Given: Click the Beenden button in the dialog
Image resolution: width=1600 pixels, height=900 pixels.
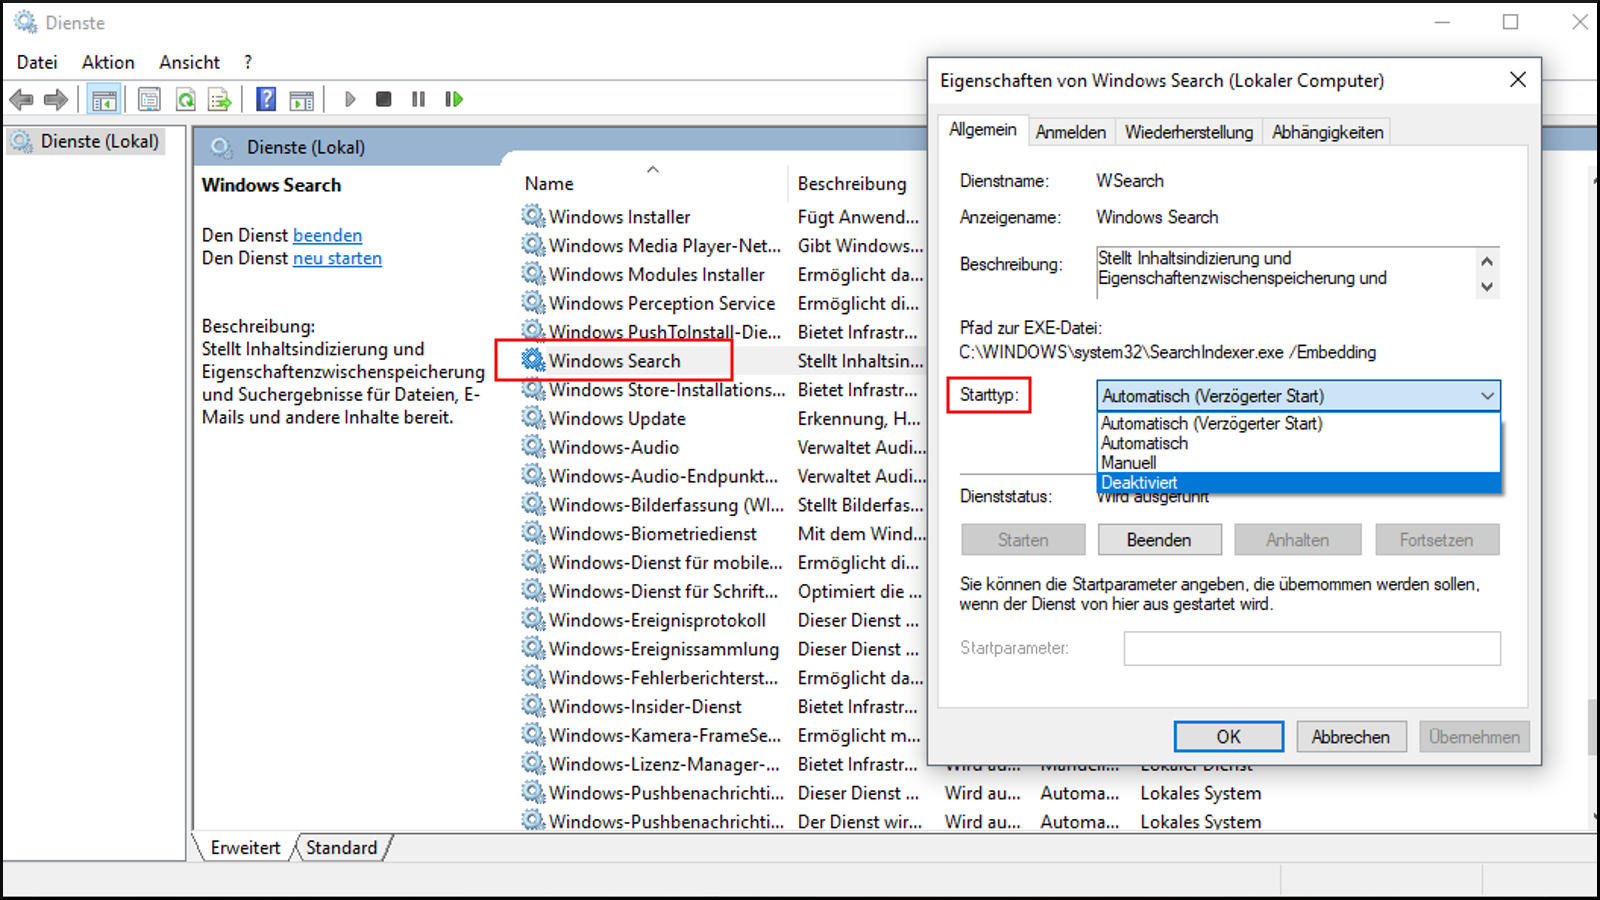Looking at the screenshot, I should tap(1159, 540).
